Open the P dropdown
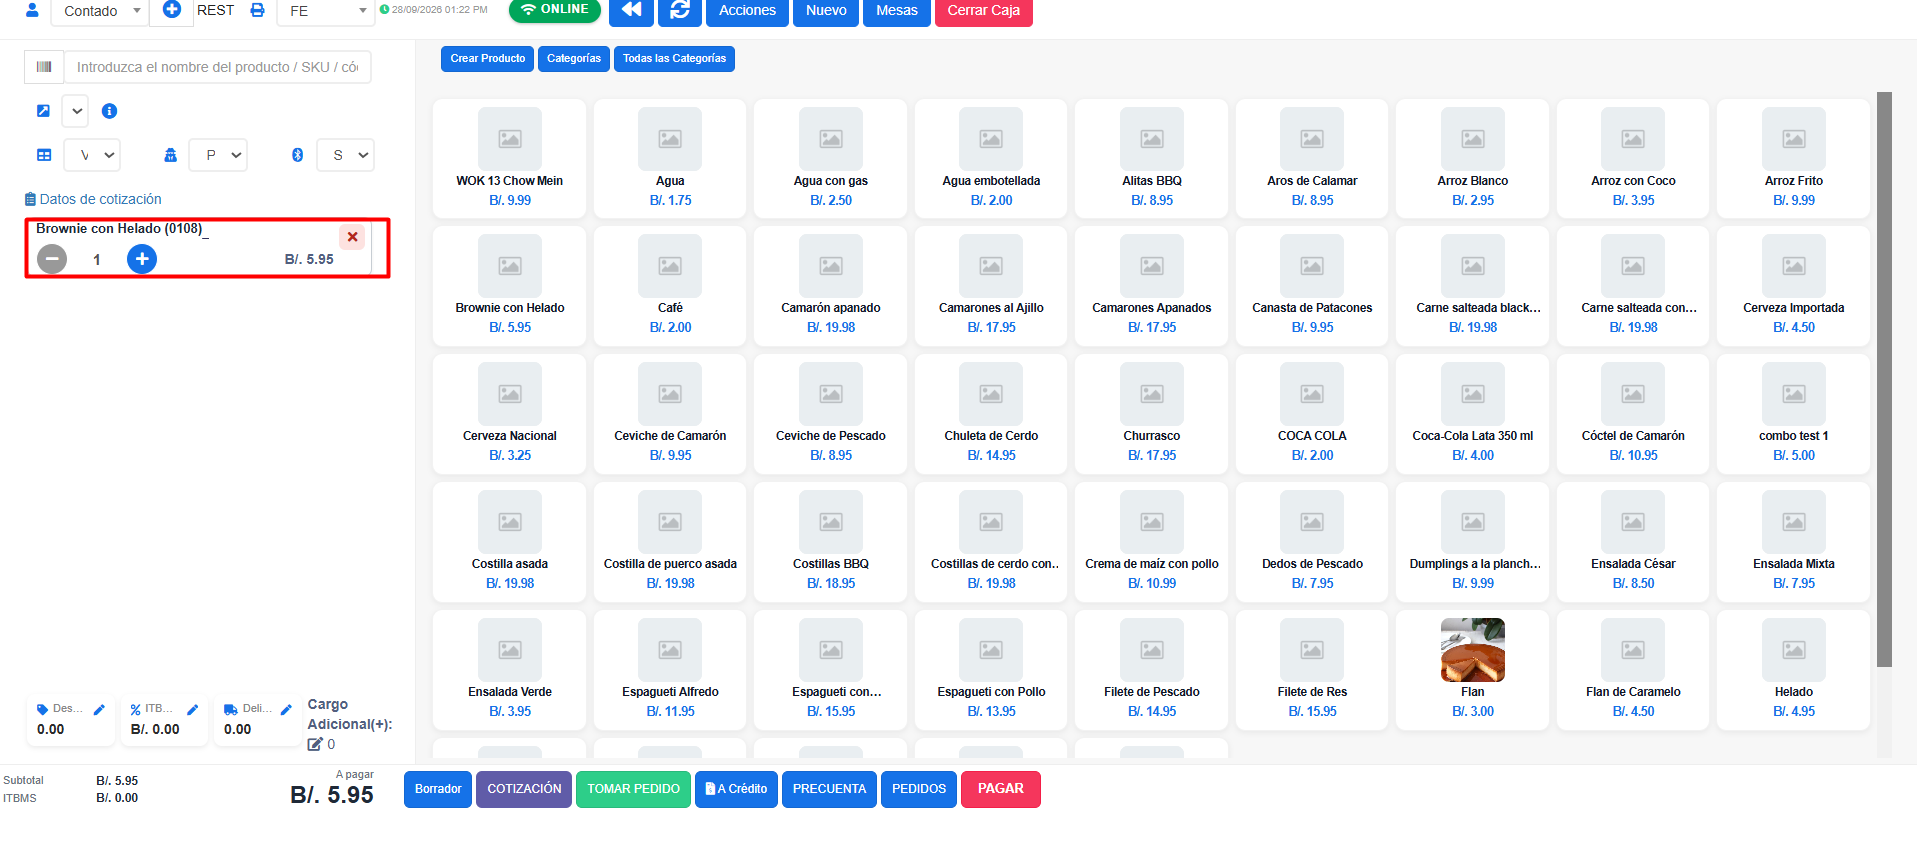Image resolution: width=1917 pixels, height=844 pixels. (x=219, y=155)
